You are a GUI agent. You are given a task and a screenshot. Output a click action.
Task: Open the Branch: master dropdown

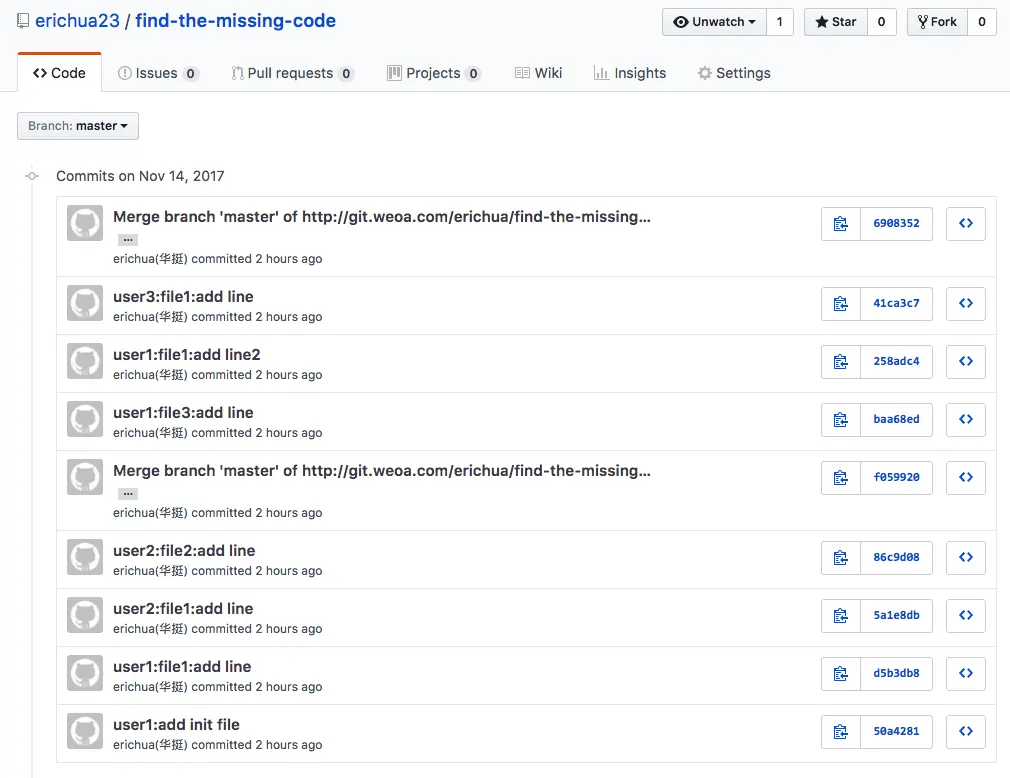click(x=78, y=126)
